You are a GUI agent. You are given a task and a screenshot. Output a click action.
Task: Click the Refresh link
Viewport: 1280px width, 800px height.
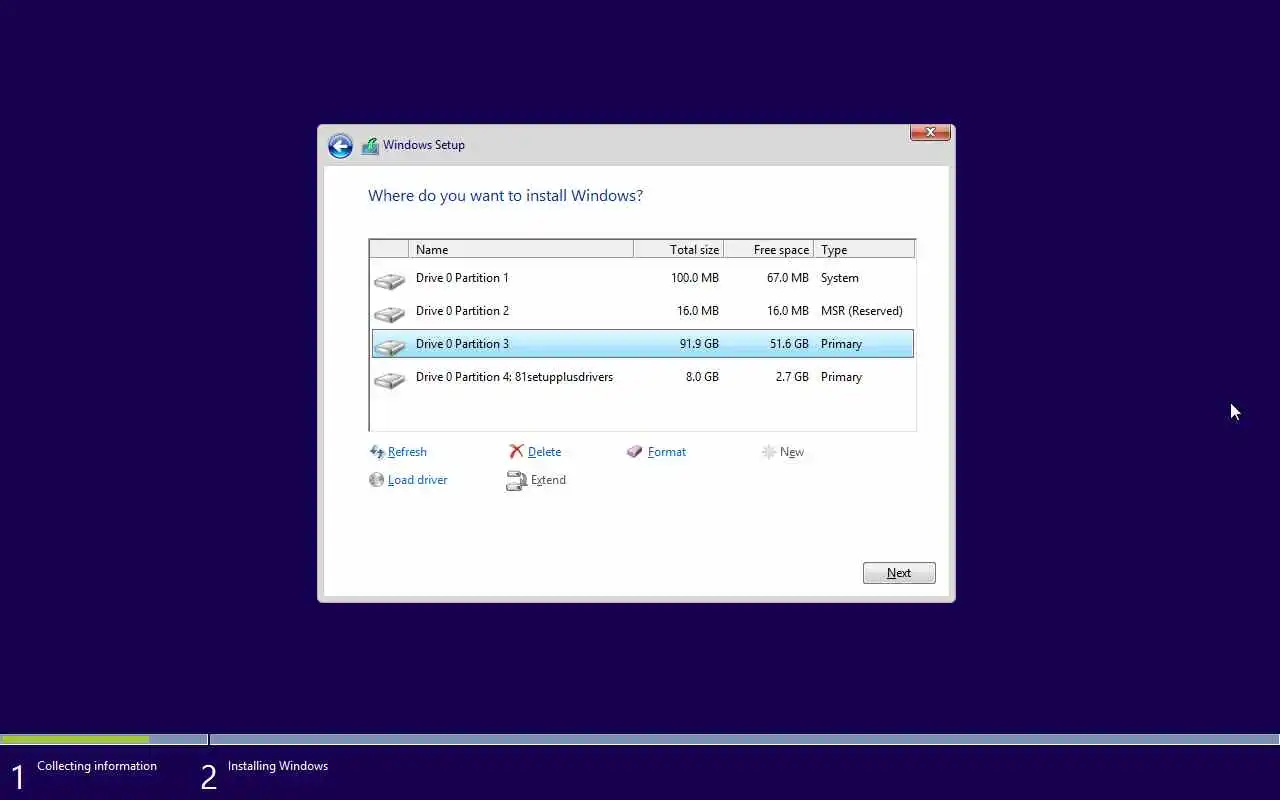click(407, 452)
